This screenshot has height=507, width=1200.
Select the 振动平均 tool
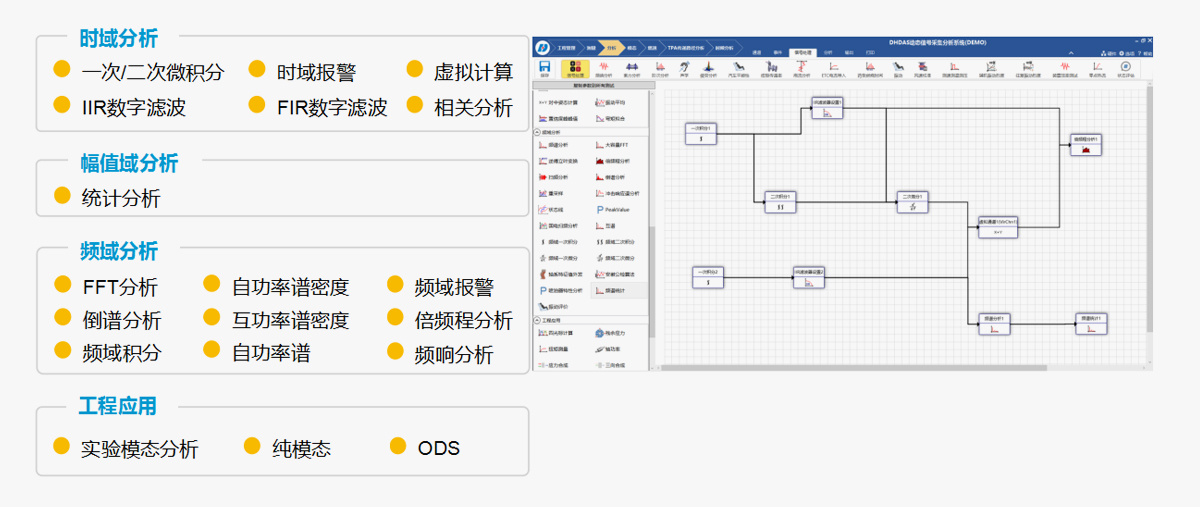tap(609, 102)
